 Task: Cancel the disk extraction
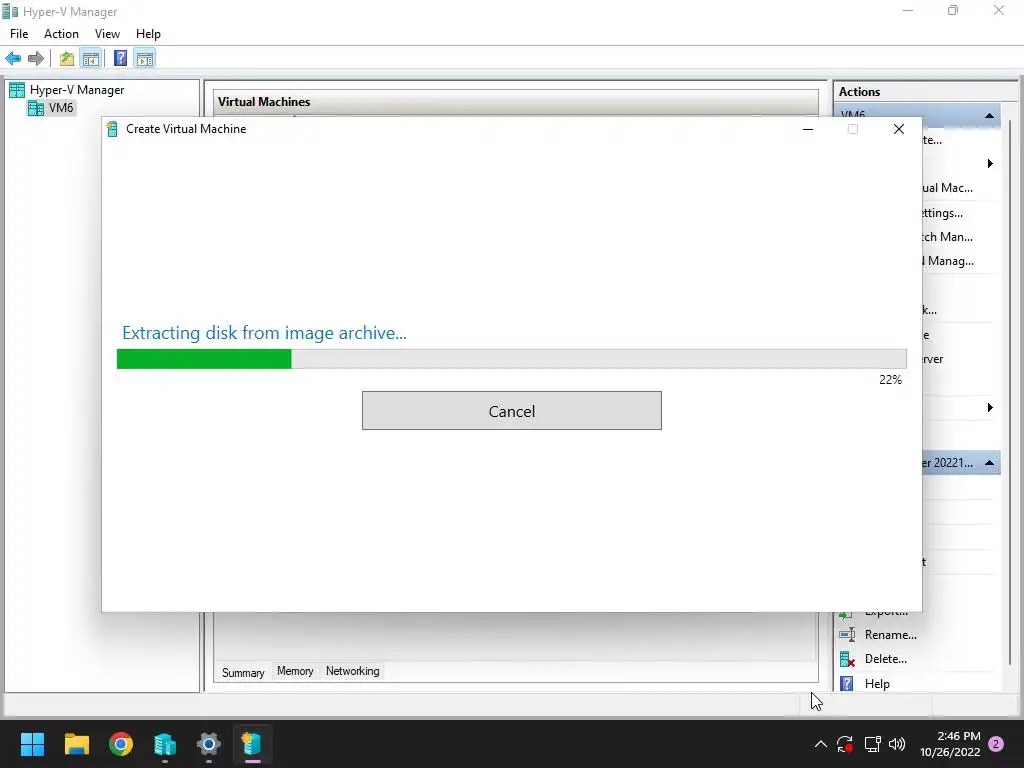(511, 411)
